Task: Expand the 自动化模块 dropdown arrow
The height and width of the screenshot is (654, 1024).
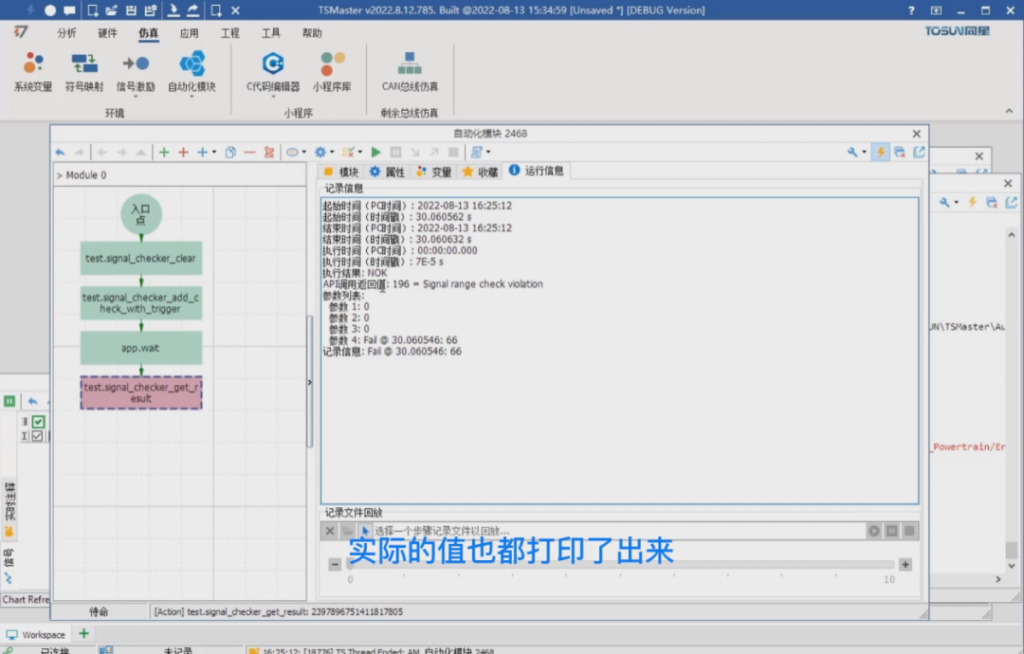Action: [x=191, y=97]
